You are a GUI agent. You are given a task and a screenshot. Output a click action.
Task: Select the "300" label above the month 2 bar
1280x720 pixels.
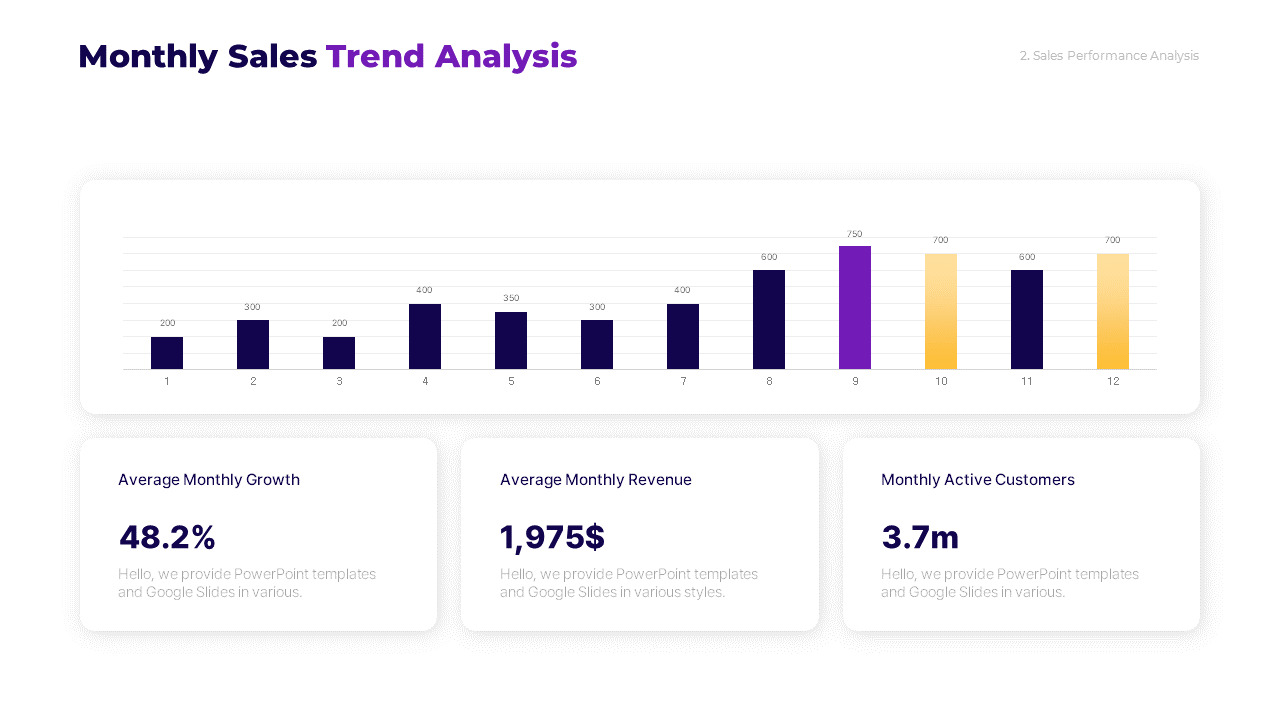coord(253,307)
